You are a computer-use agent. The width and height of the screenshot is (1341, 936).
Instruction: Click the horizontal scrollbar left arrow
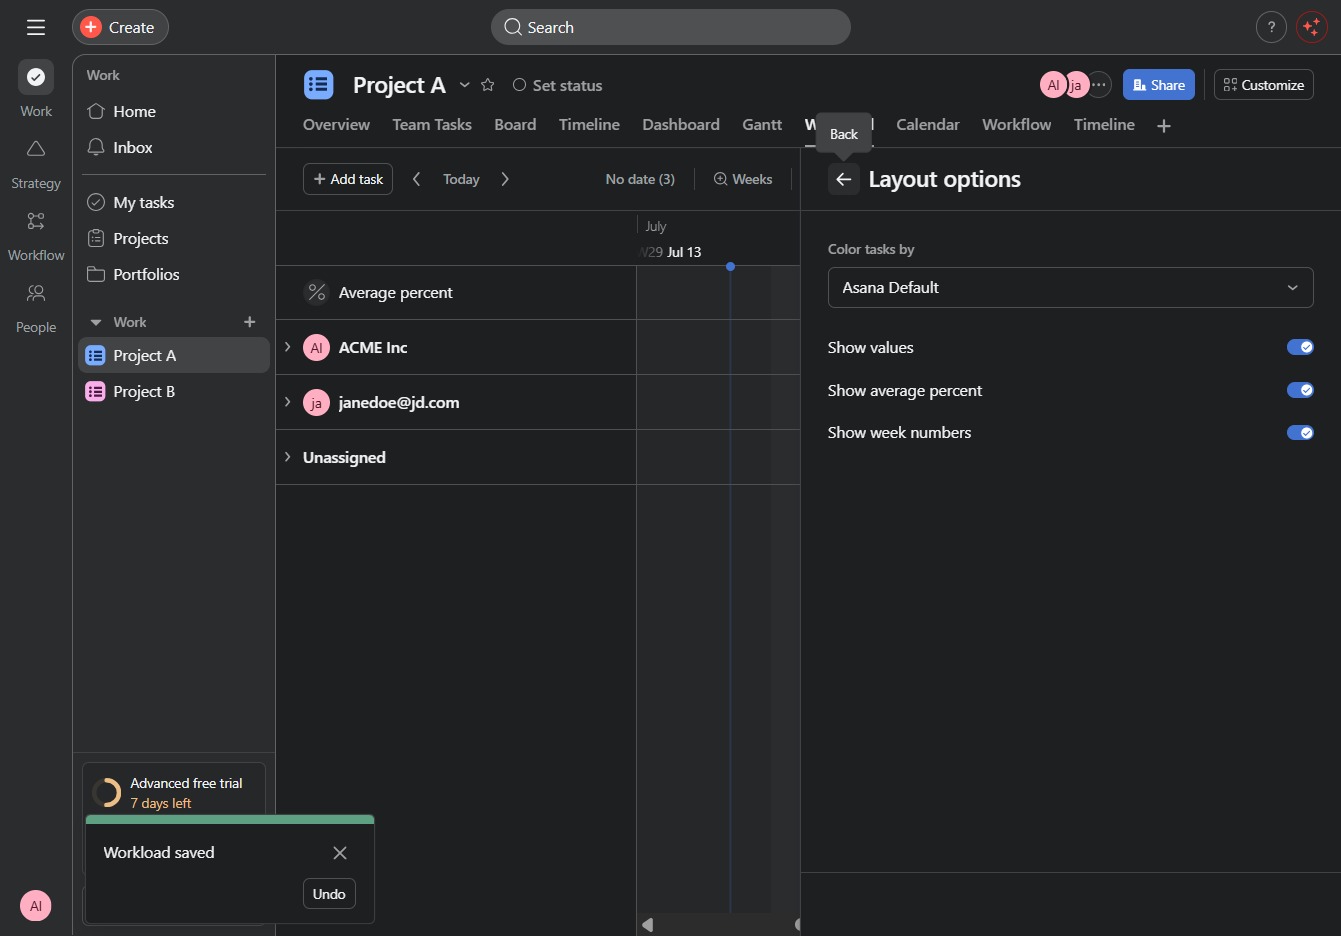click(648, 925)
